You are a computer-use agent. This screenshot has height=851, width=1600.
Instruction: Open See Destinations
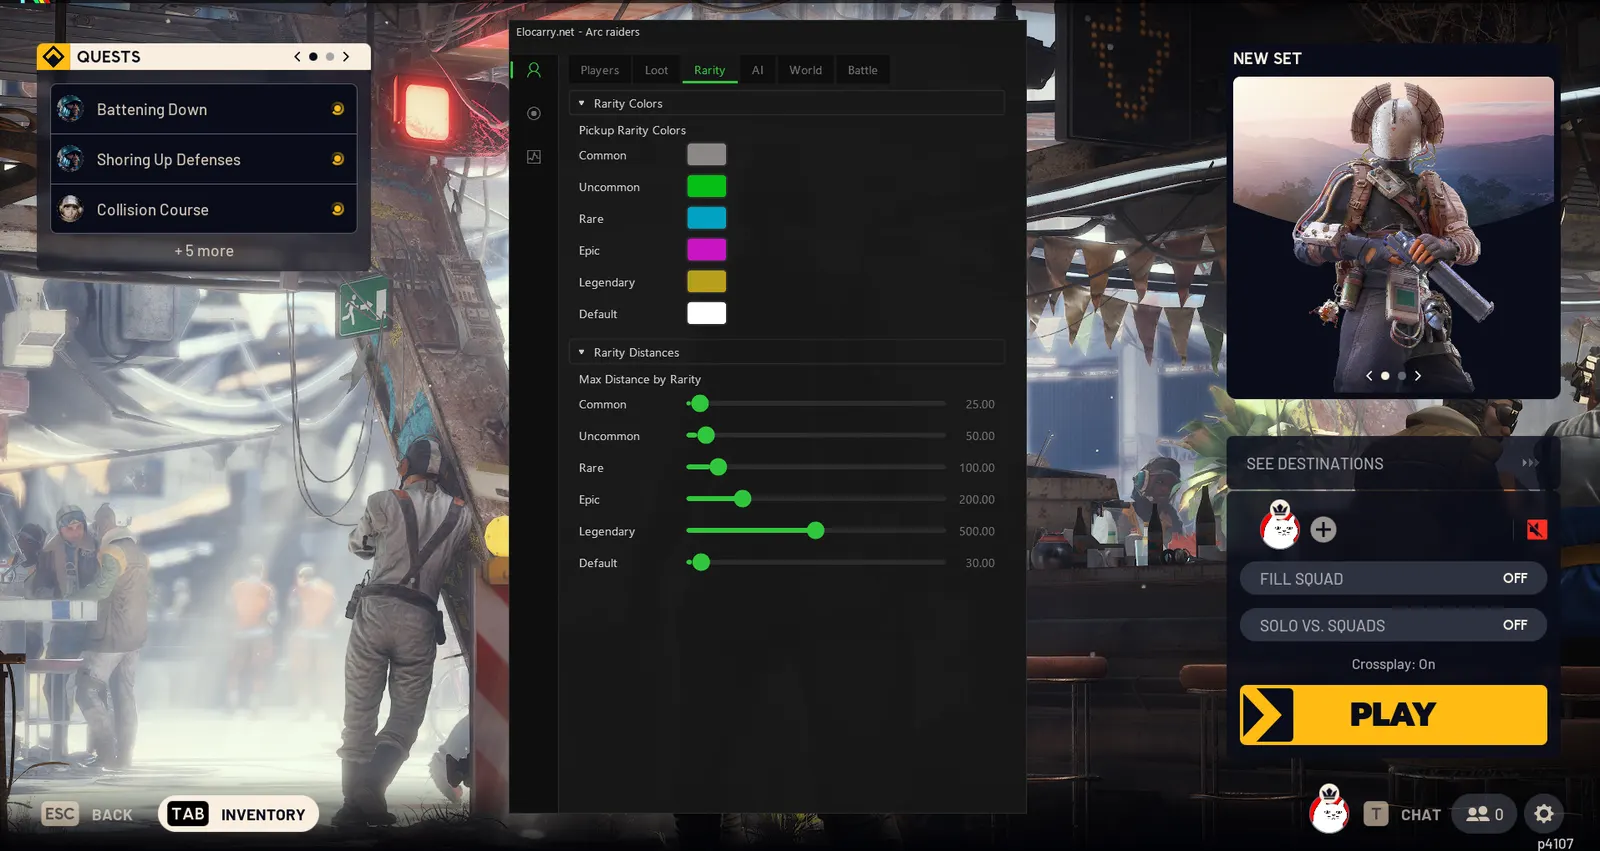[x=1393, y=463]
